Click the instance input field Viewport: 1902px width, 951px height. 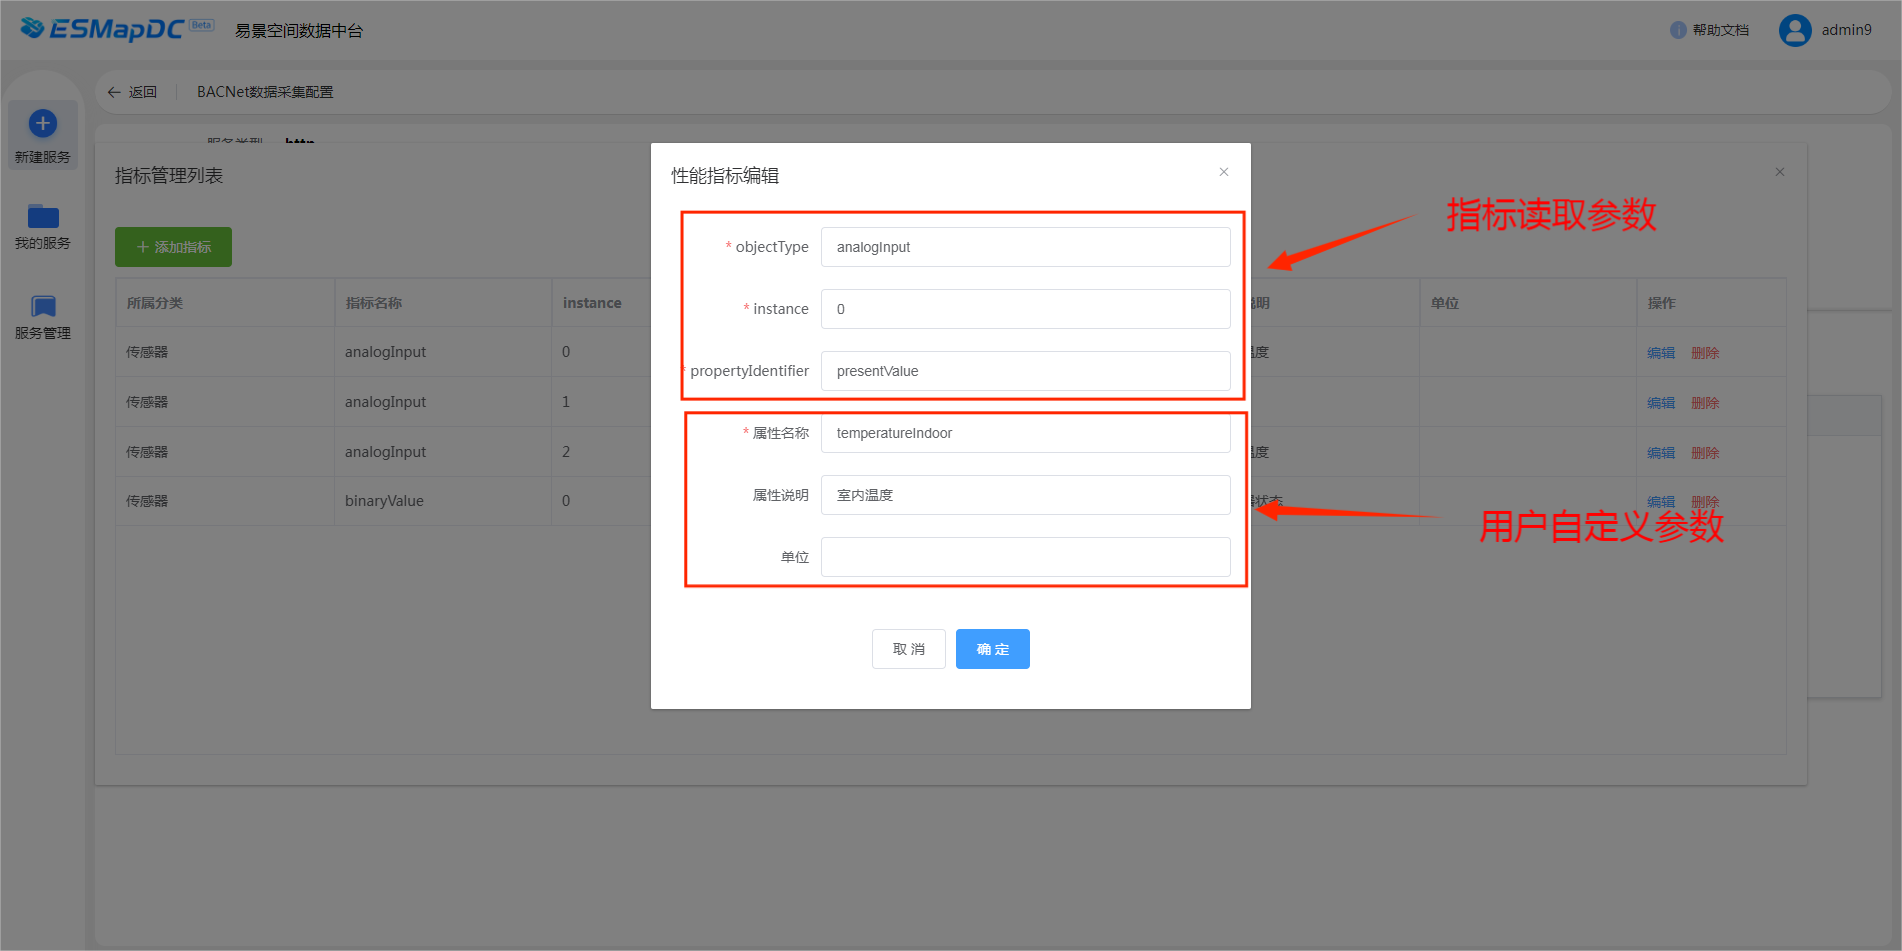[x=1025, y=309]
